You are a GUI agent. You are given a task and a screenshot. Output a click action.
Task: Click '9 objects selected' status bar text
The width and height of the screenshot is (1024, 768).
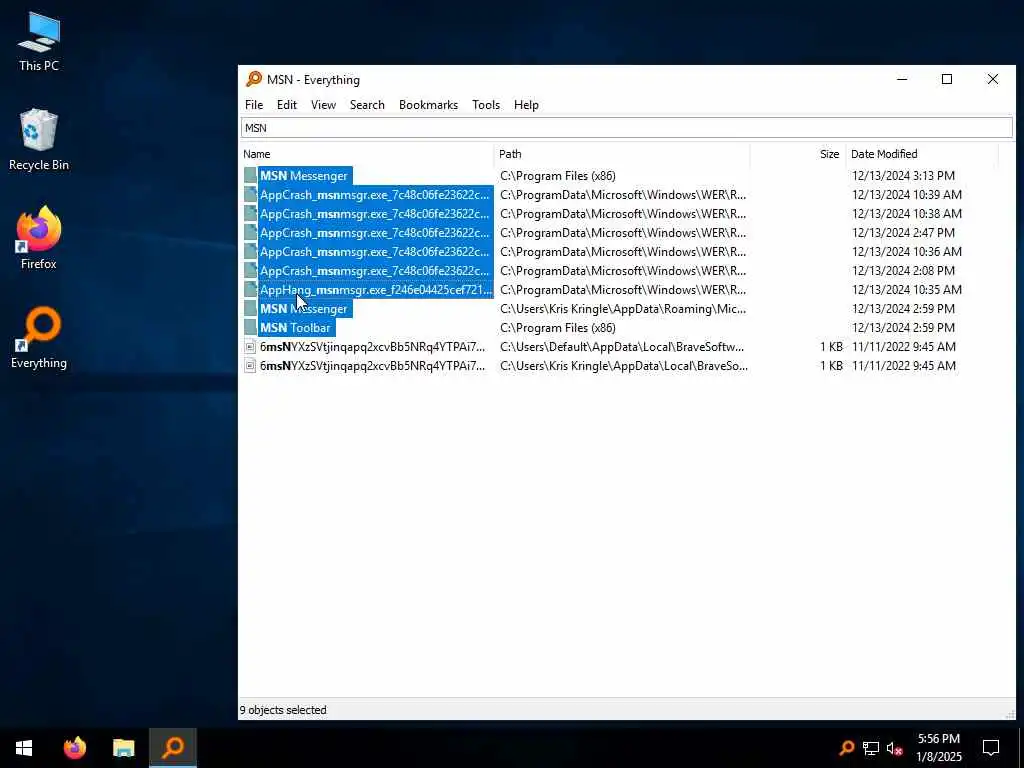[283, 710]
